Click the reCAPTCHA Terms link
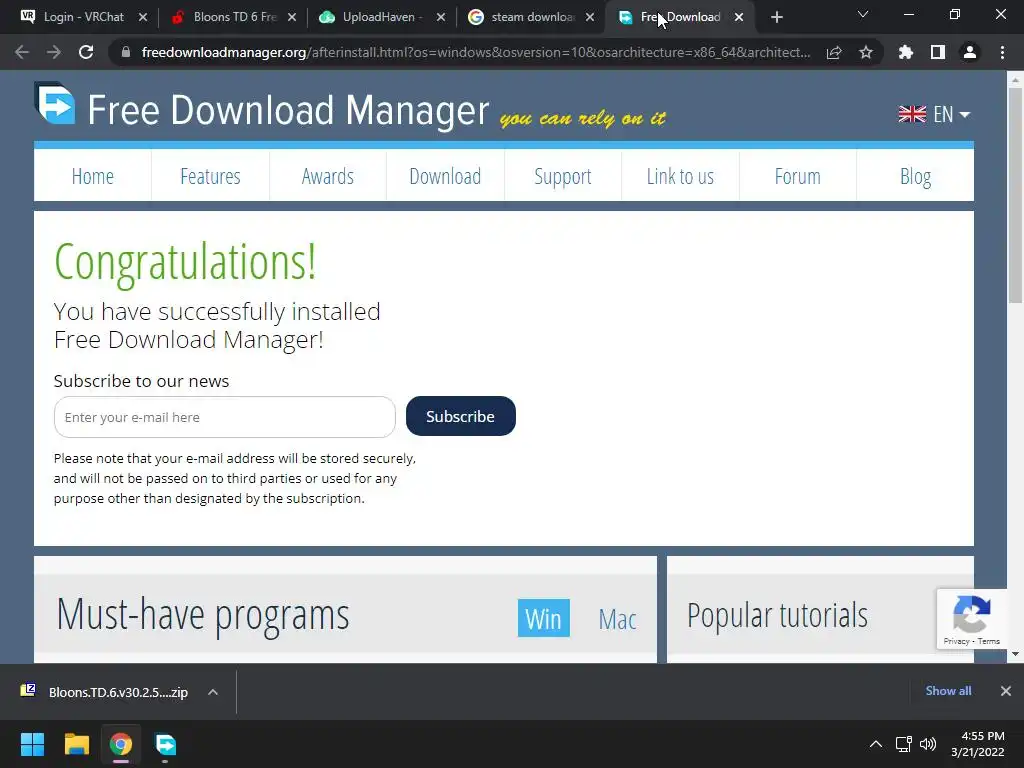Image resolution: width=1024 pixels, height=768 pixels. pyautogui.click(x=989, y=641)
